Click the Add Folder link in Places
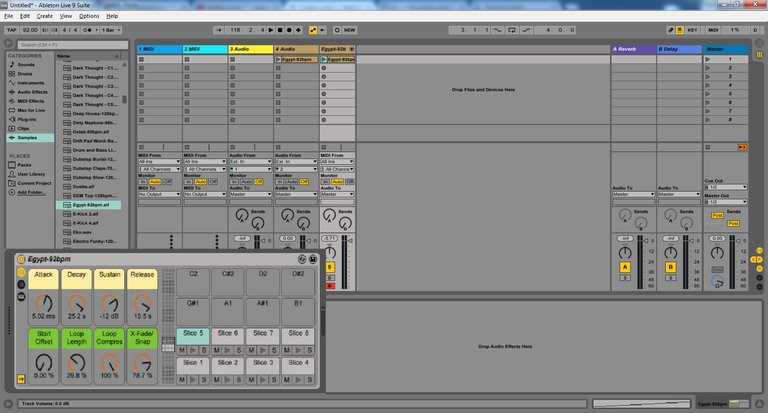The width and height of the screenshot is (768, 413). pyautogui.click(x=30, y=193)
